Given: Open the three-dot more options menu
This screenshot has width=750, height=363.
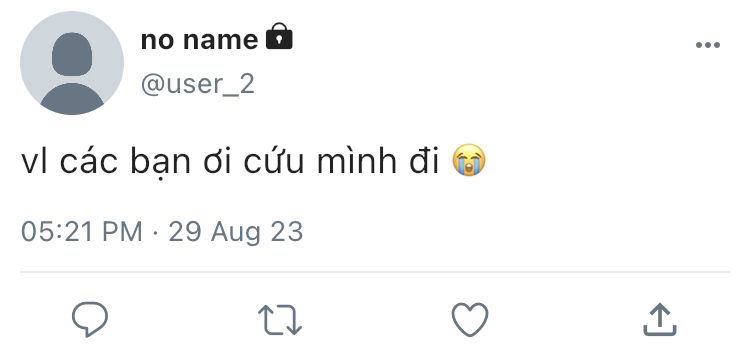Looking at the screenshot, I should click(x=708, y=45).
